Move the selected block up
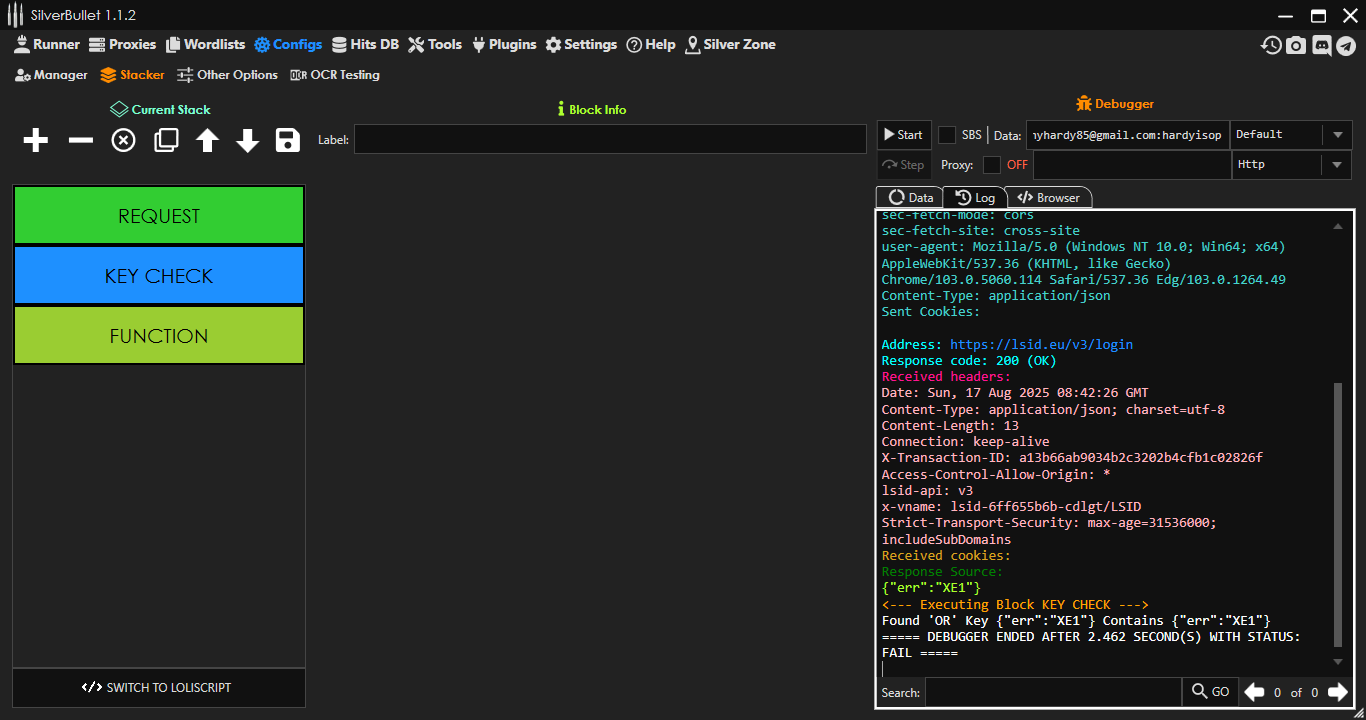This screenshot has width=1366, height=720. [x=207, y=141]
